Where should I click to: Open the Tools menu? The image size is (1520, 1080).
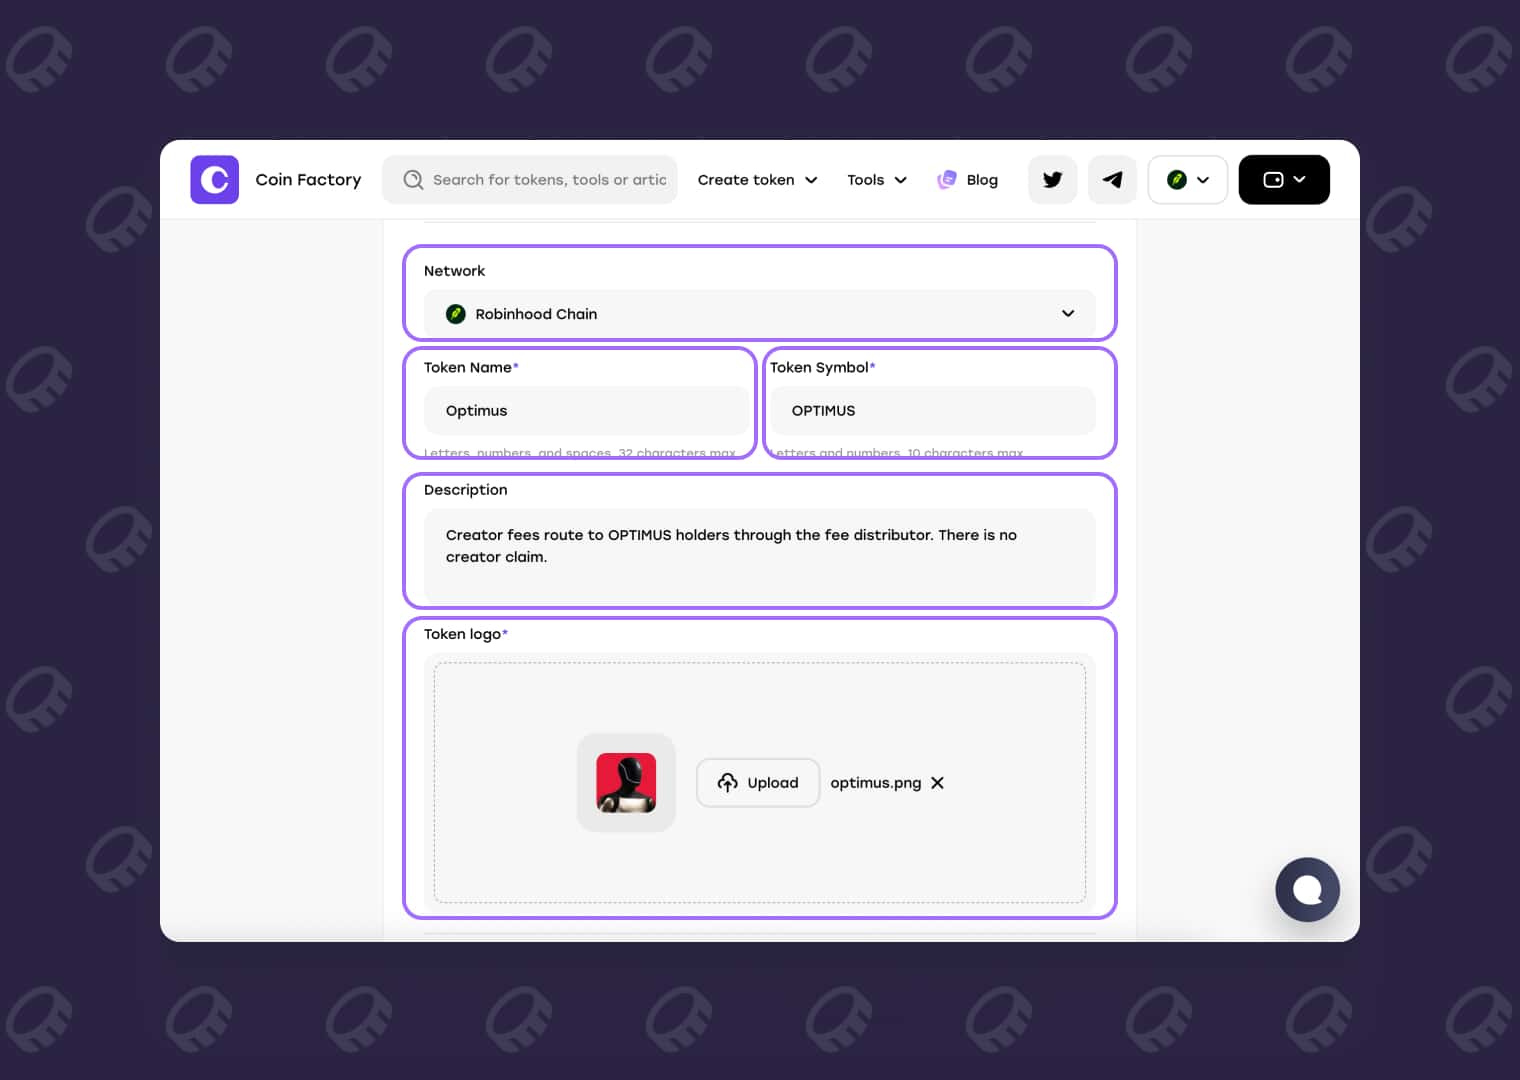point(877,180)
